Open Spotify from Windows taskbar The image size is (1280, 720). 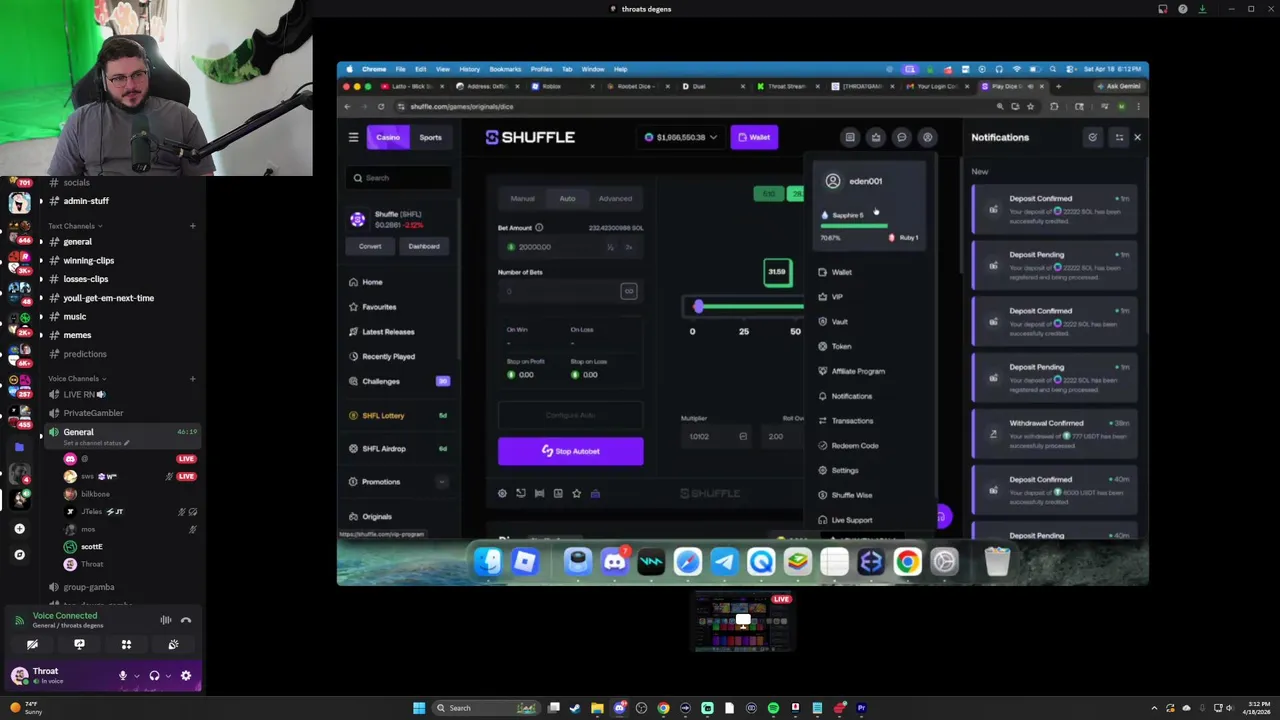point(773,708)
